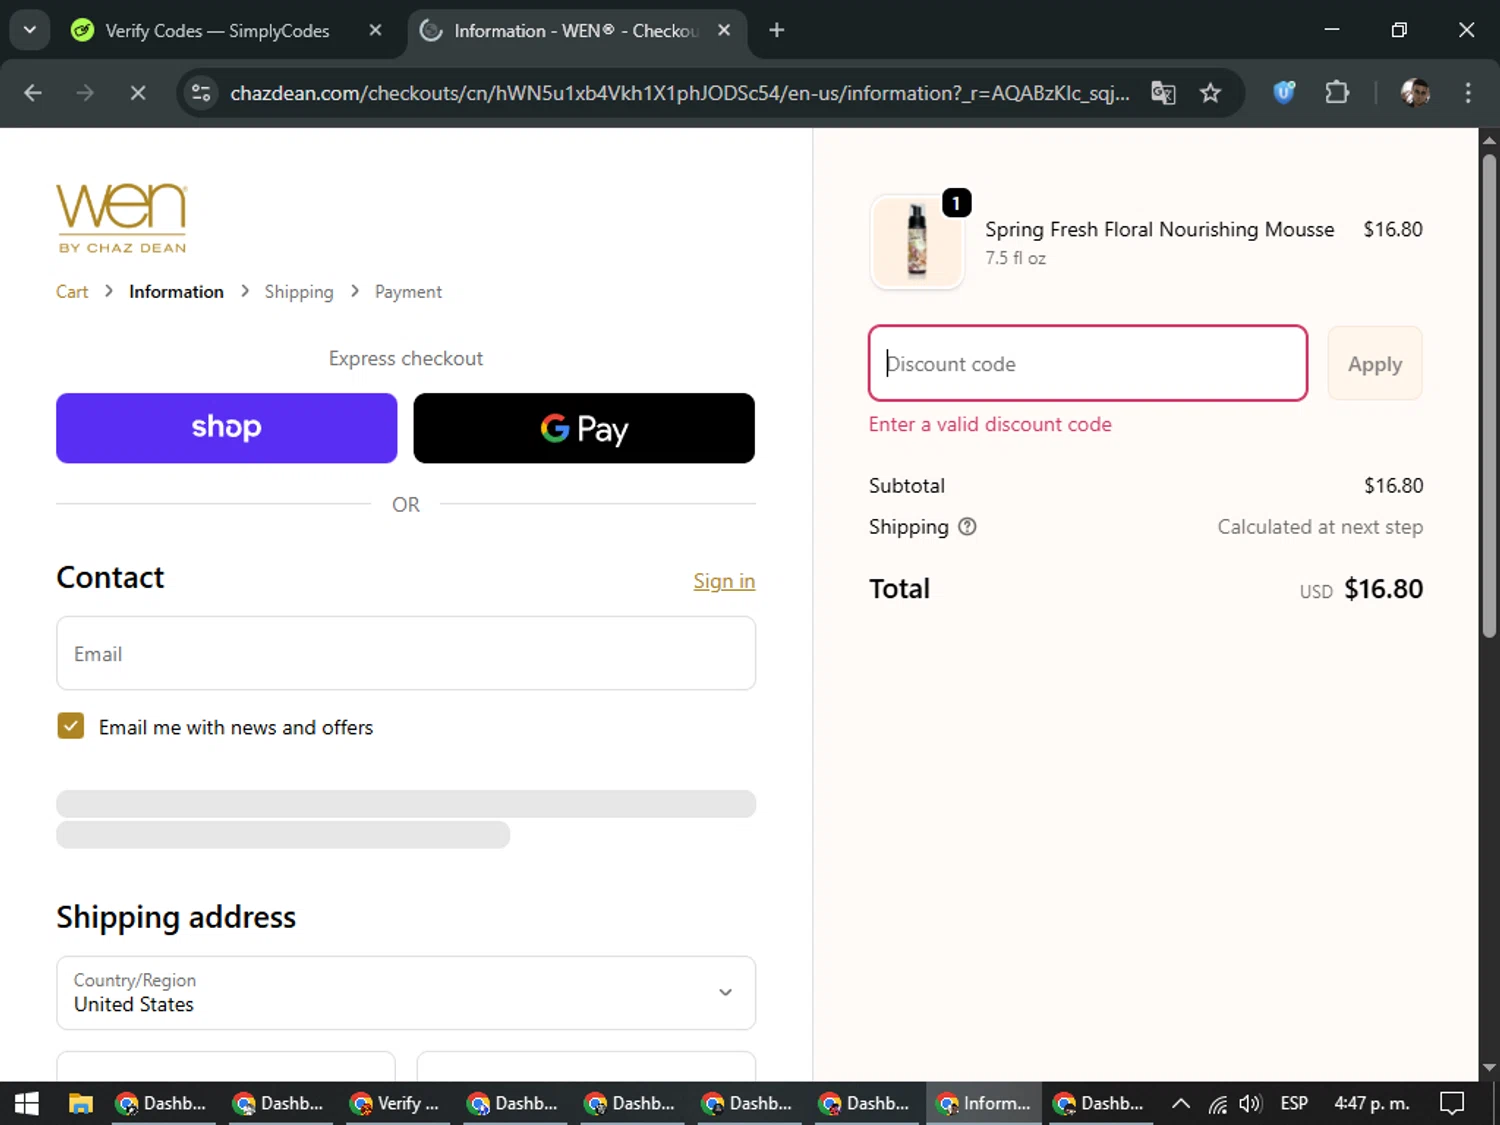Click the scrollbar down arrow
This screenshot has width=1500, height=1125.
(1489, 1068)
